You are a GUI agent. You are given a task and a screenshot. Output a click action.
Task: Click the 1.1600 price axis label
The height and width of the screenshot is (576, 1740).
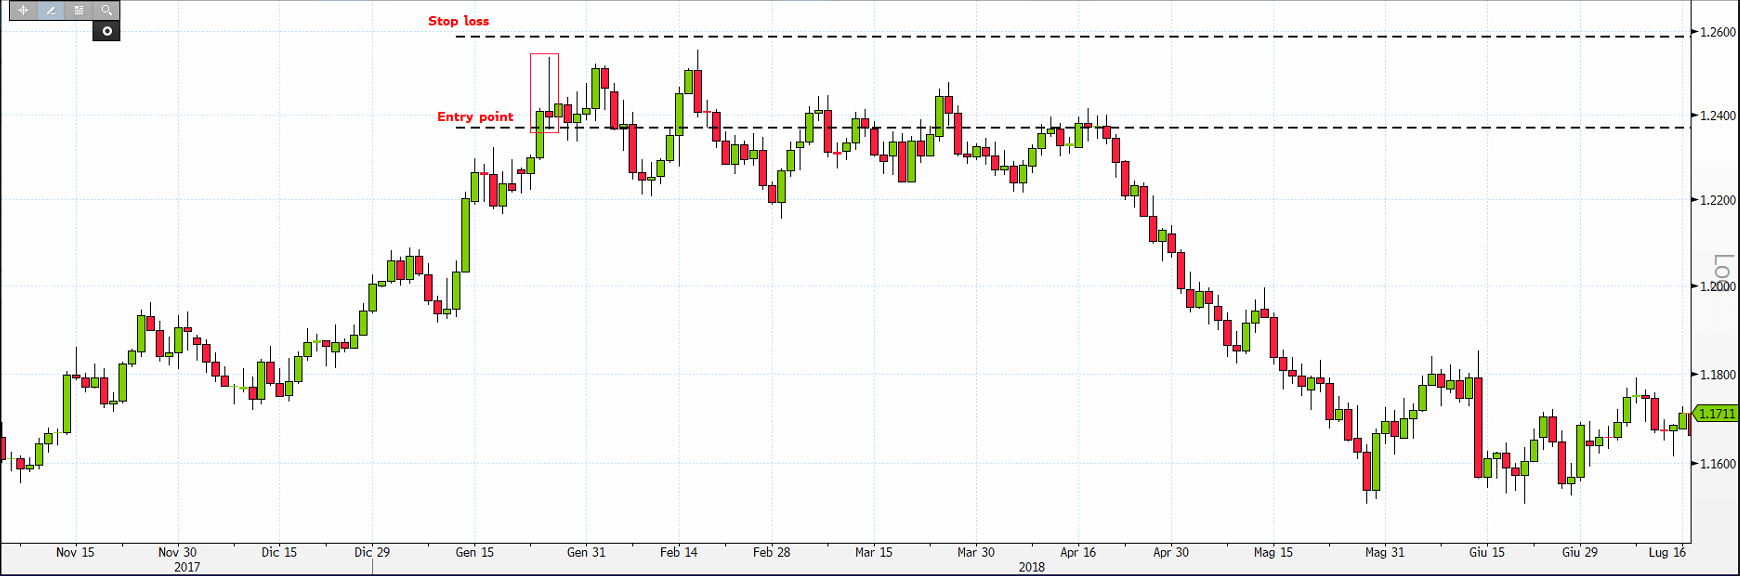point(1718,464)
